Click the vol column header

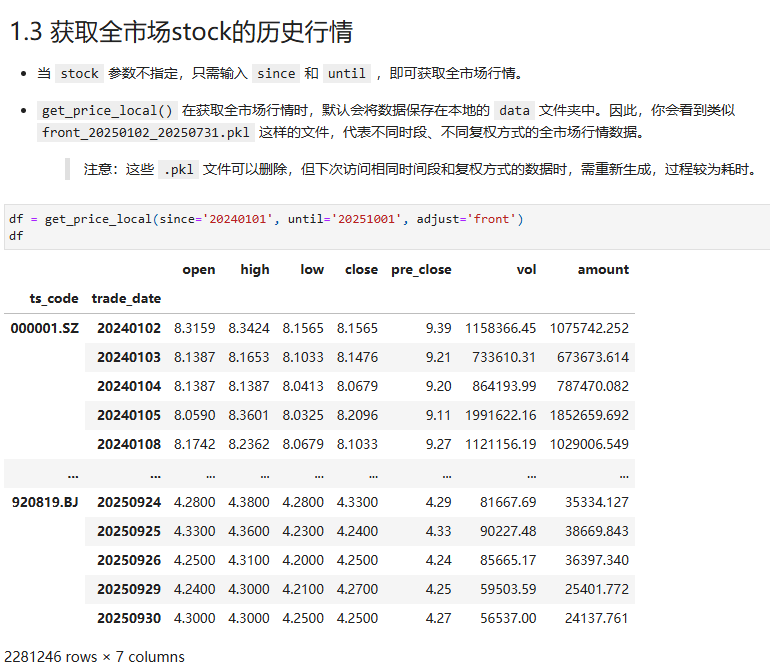tap(526, 269)
